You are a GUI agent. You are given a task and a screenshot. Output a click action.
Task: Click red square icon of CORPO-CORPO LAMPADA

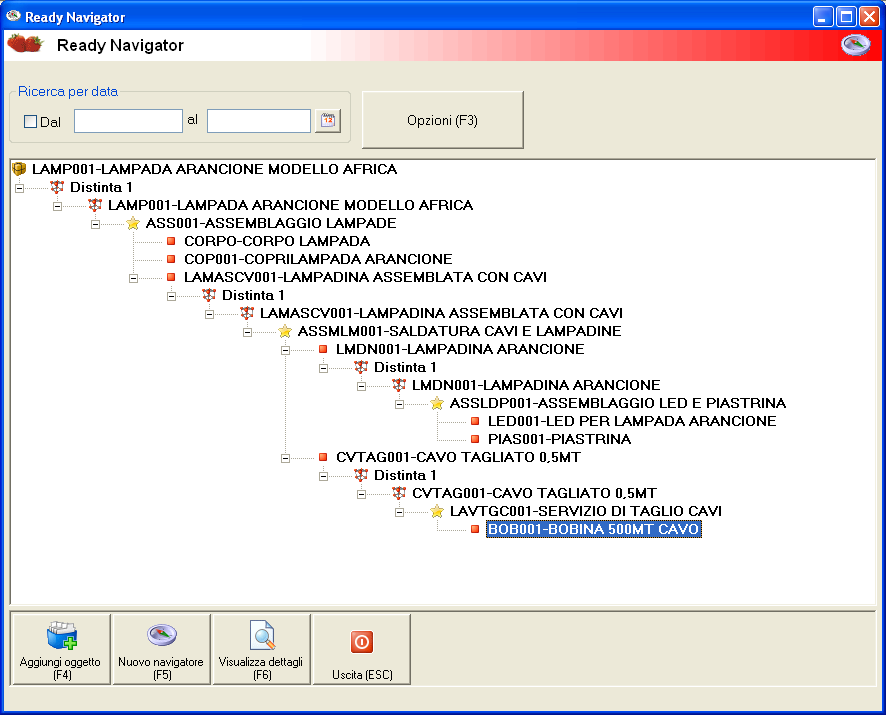[171, 241]
